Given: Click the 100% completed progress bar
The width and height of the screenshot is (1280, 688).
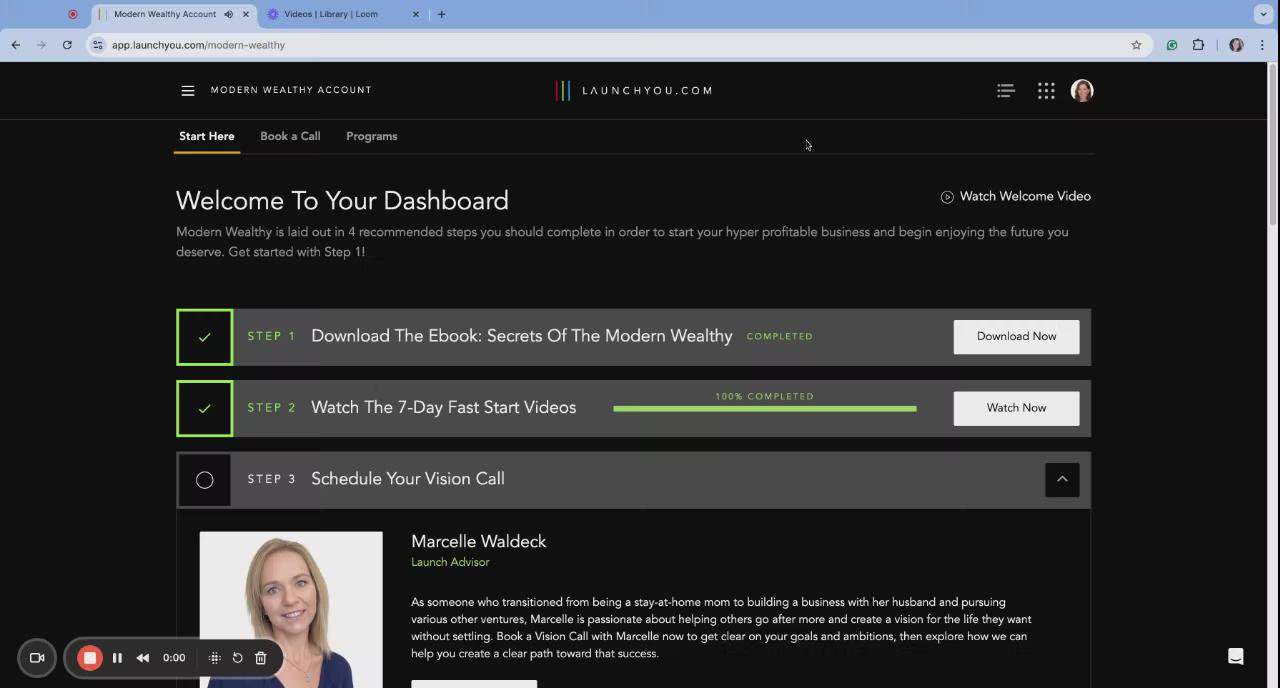Looking at the screenshot, I should click(765, 408).
